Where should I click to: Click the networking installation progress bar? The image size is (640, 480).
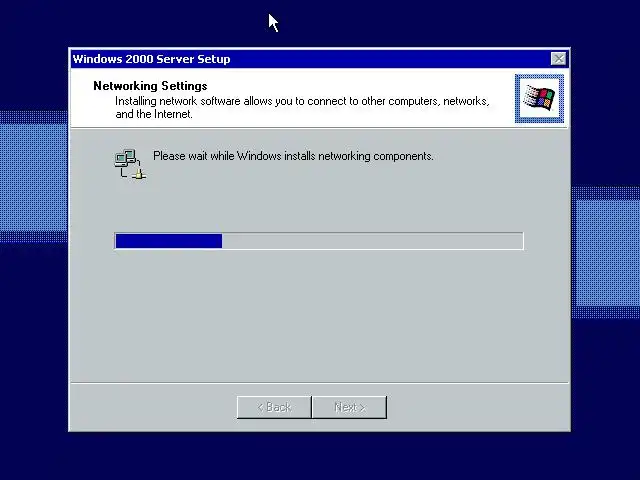(319, 241)
